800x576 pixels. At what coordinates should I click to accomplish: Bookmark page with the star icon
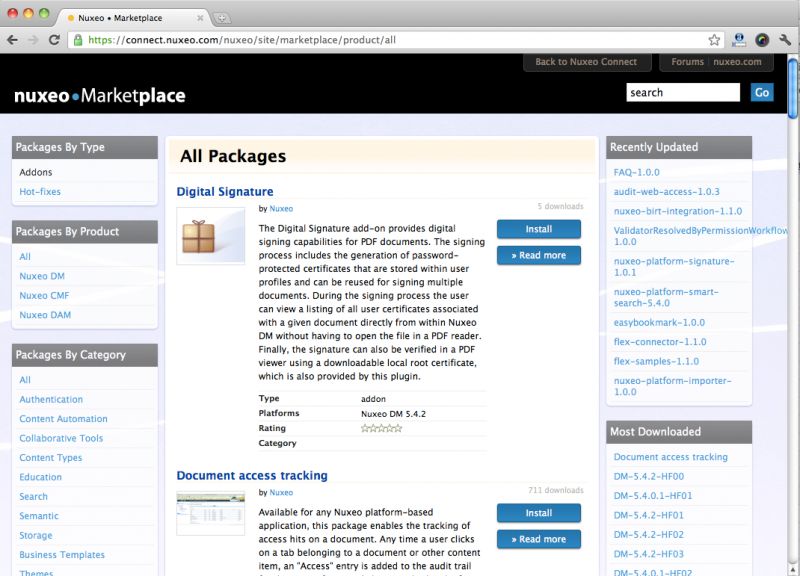click(x=714, y=40)
